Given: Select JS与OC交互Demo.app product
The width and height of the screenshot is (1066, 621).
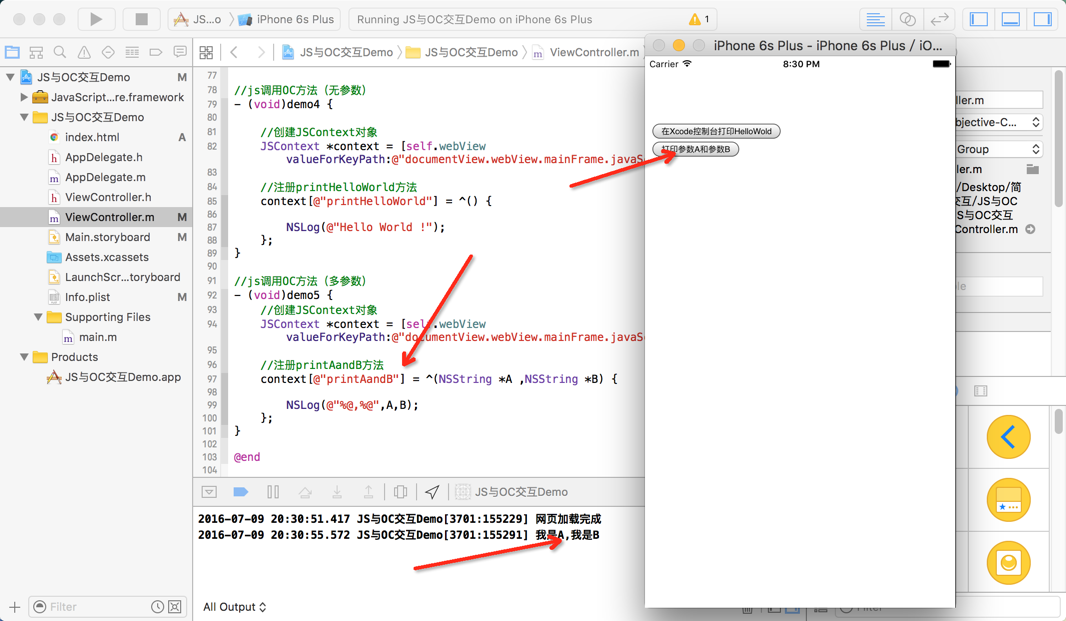Looking at the screenshot, I should tap(122, 377).
